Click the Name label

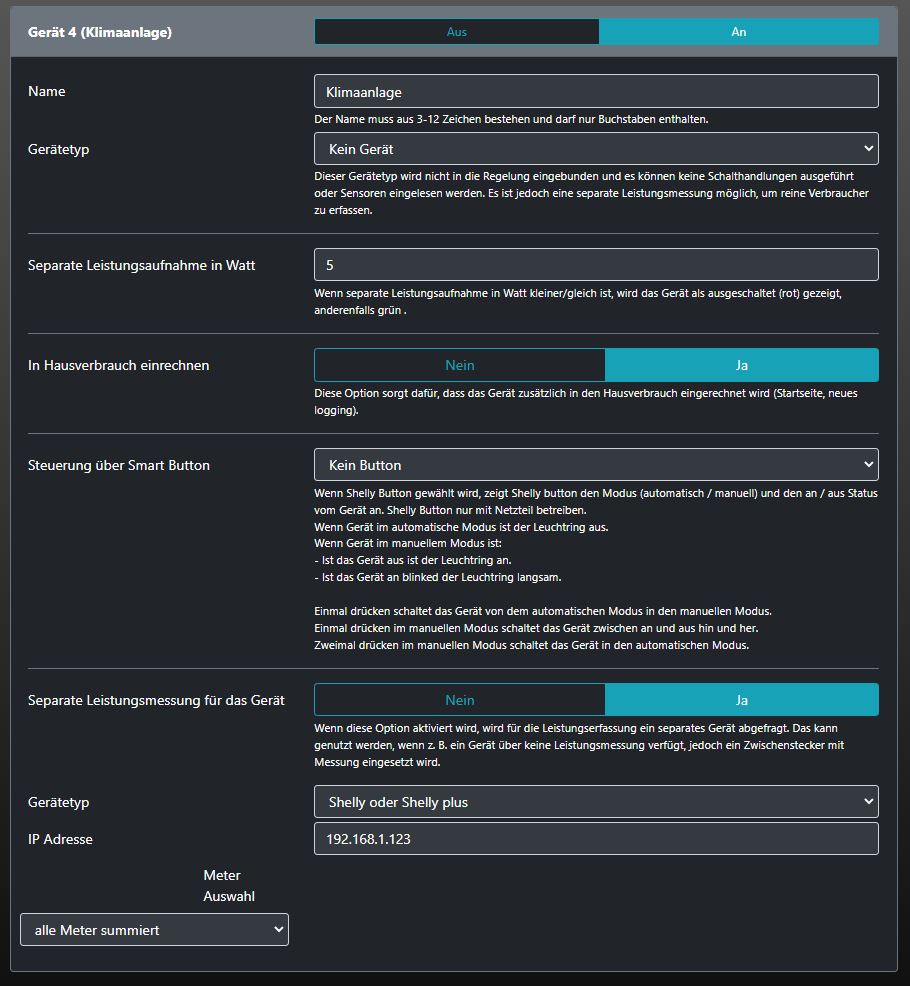47,91
